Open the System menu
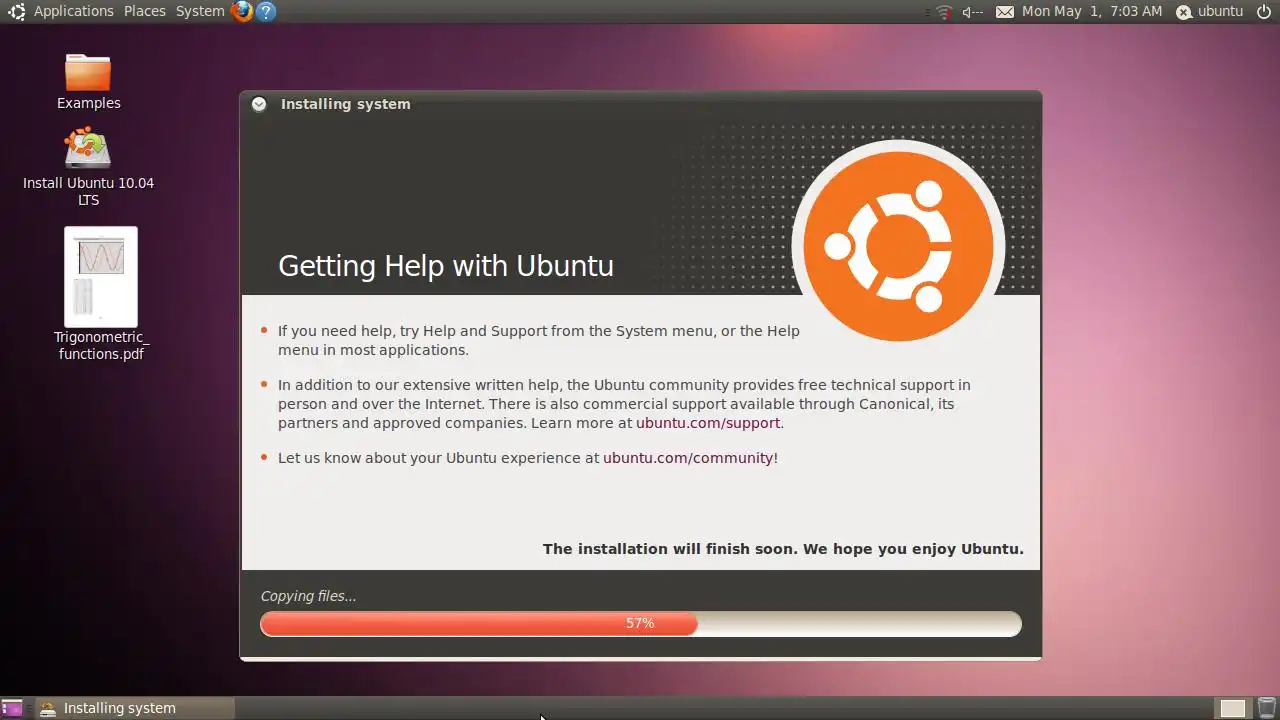 [x=200, y=11]
